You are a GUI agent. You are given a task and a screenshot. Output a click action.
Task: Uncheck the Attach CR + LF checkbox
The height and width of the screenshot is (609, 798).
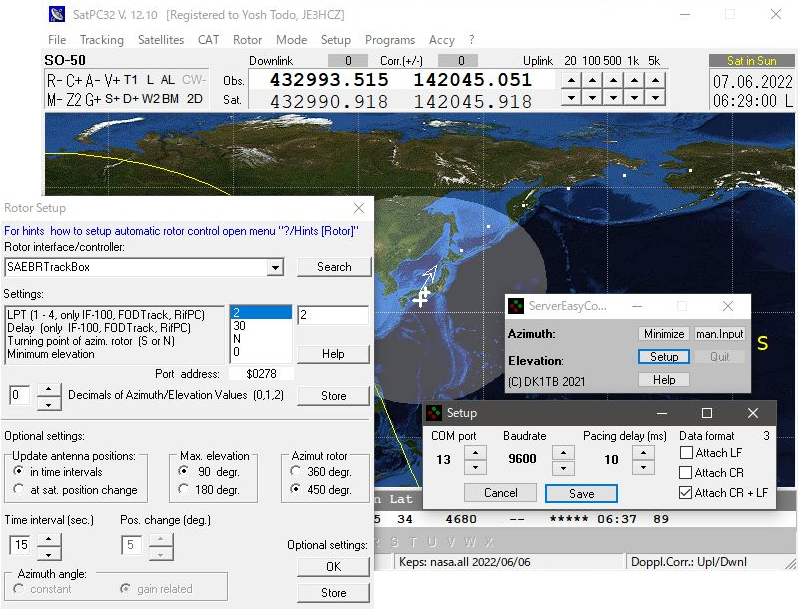pyautogui.click(x=686, y=492)
